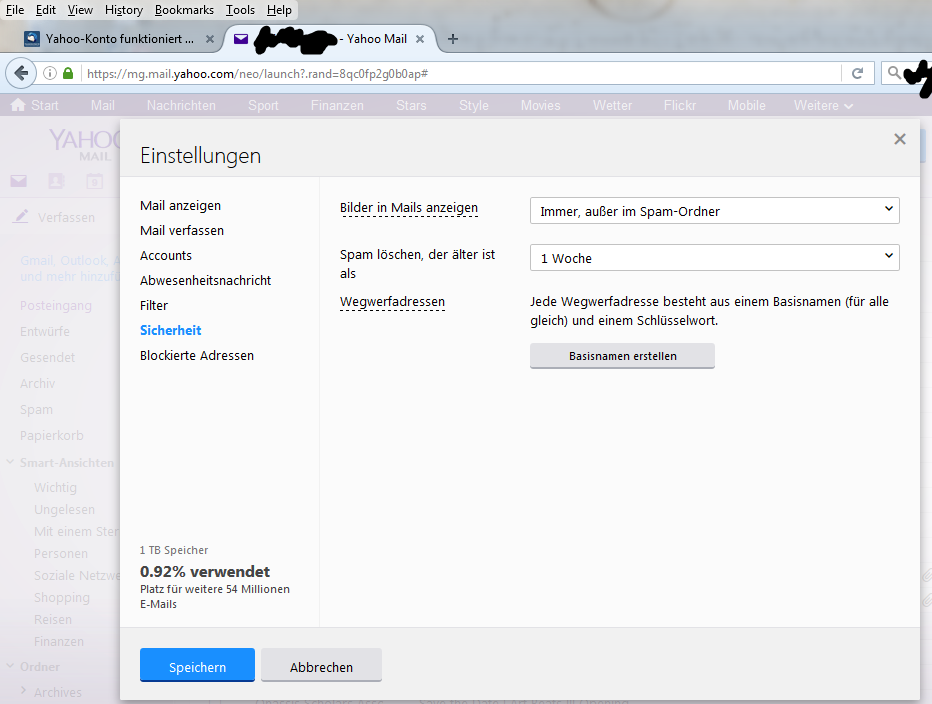The width and height of the screenshot is (932, 704).
Task: Open the Help menu
Action: 279,10
